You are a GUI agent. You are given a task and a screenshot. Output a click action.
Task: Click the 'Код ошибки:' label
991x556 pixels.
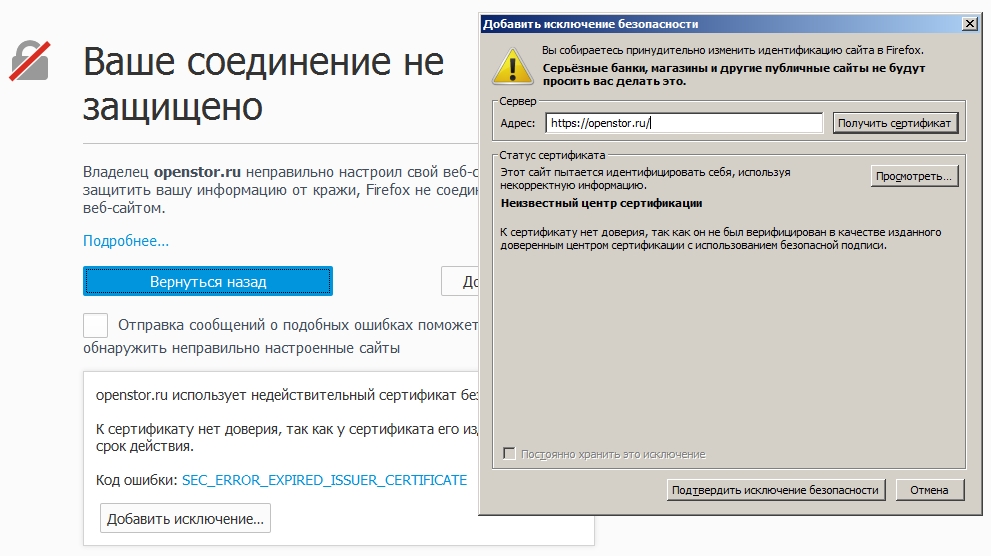click(137, 480)
